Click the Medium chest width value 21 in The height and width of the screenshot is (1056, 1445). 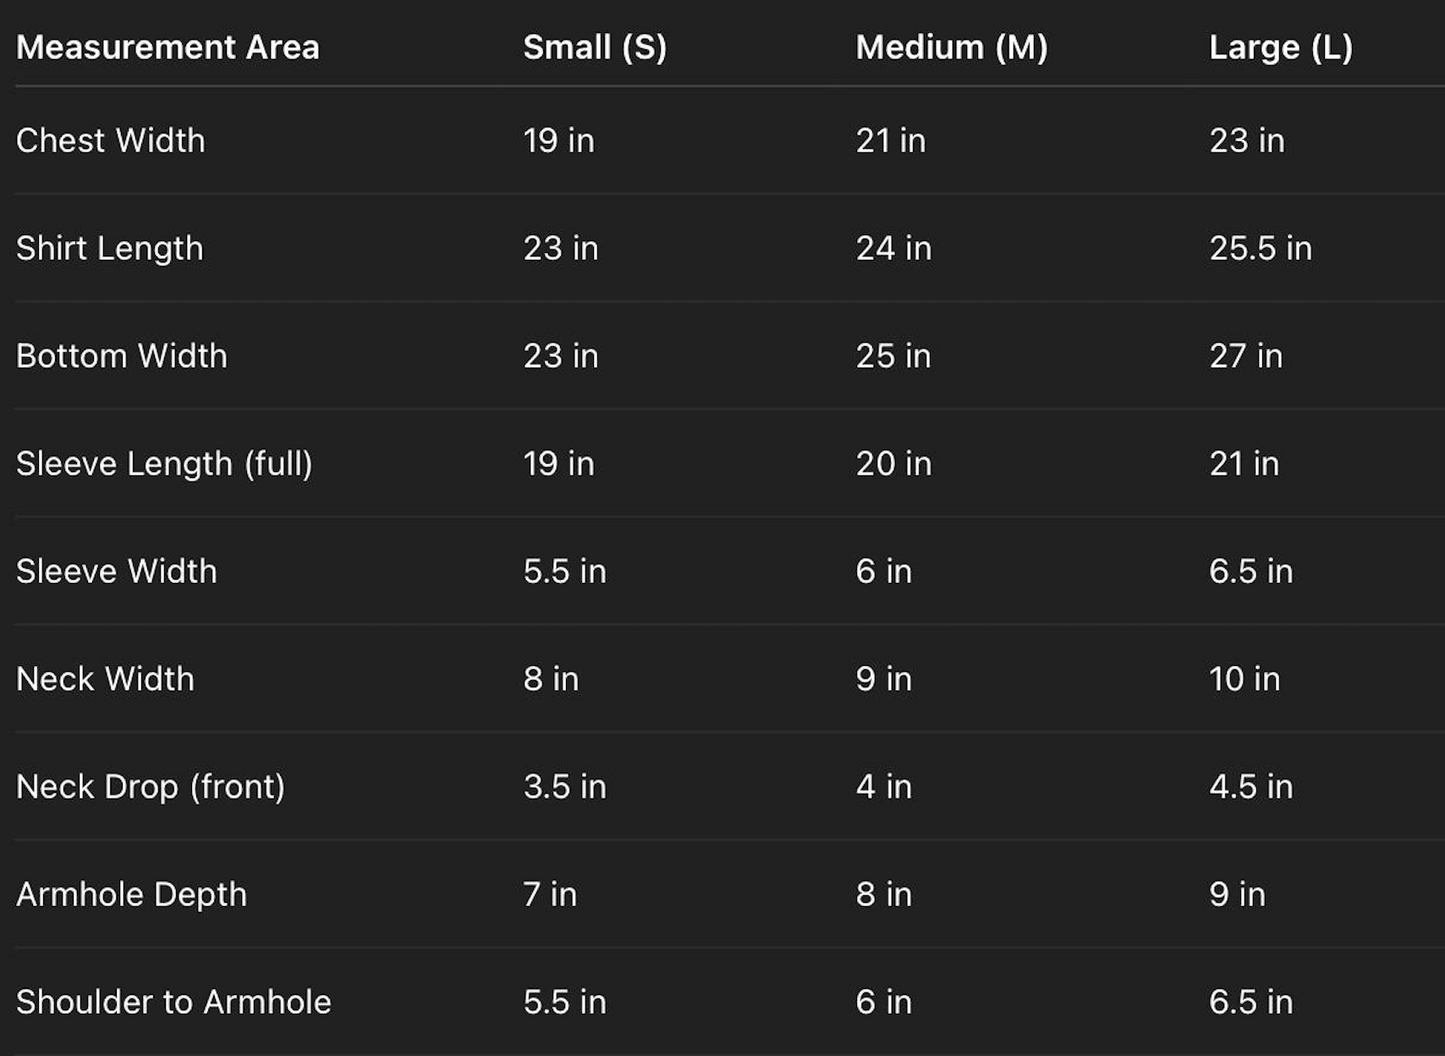[x=890, y=140]
